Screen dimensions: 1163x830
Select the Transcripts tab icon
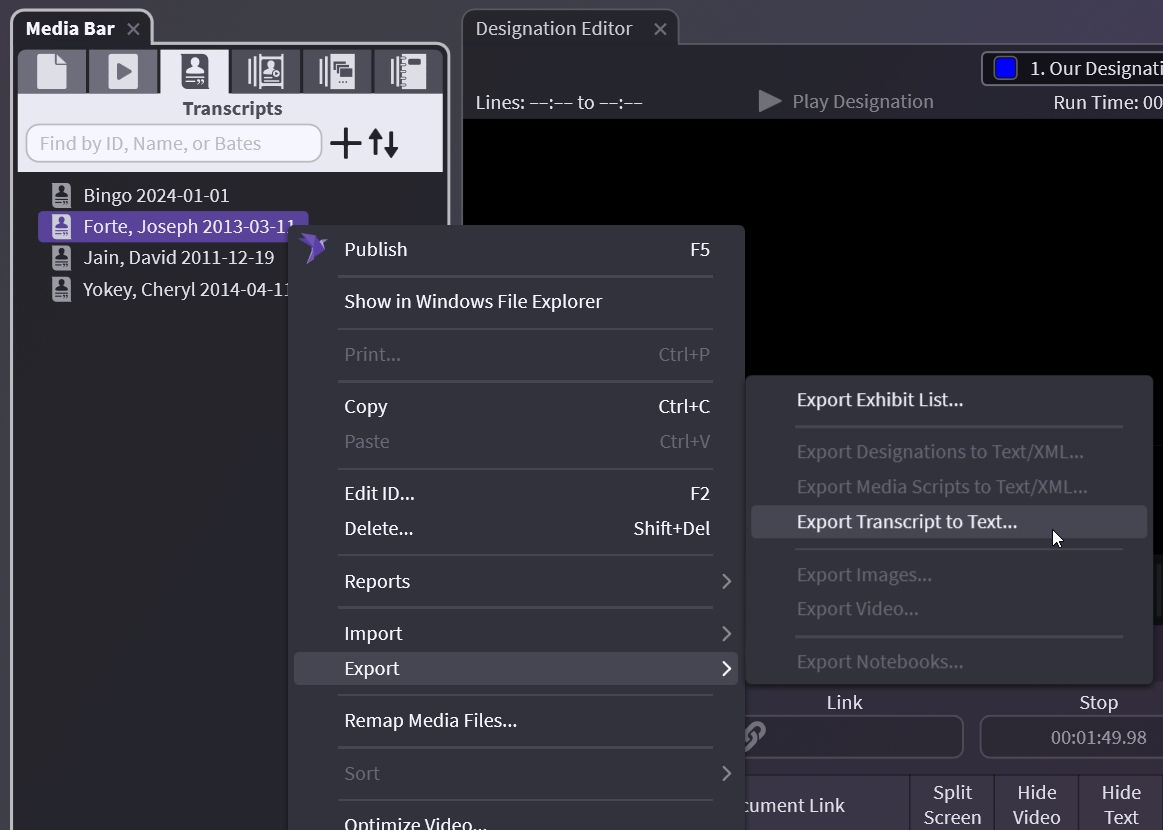194,72
